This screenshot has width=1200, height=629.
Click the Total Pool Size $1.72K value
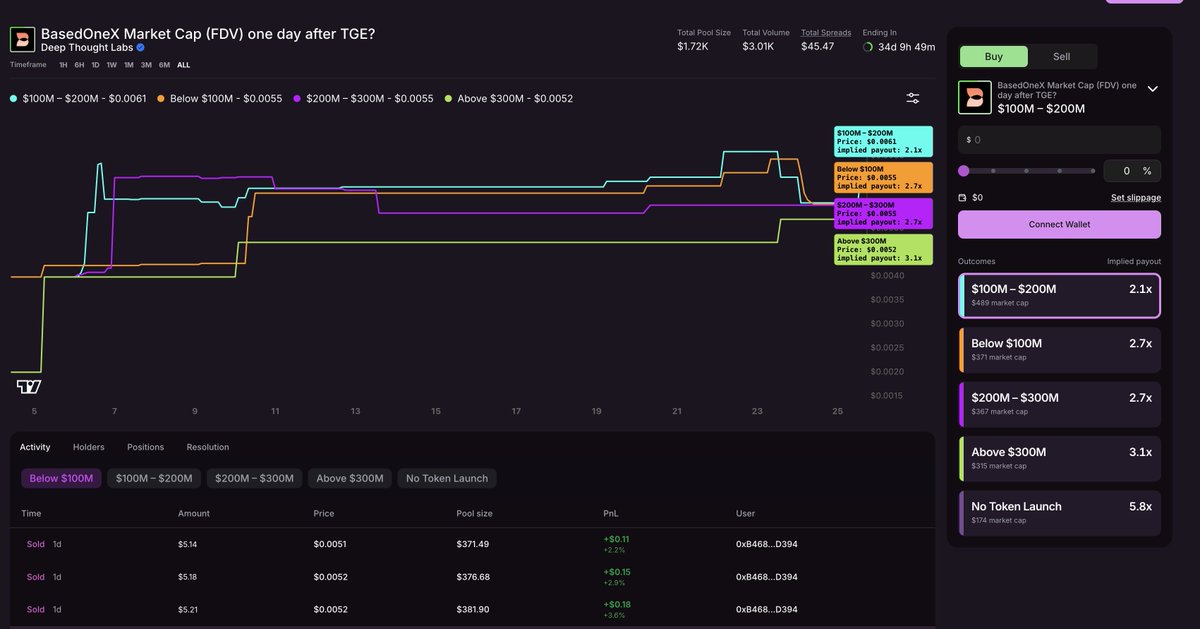pyautogui.click(x=692, y=46)
